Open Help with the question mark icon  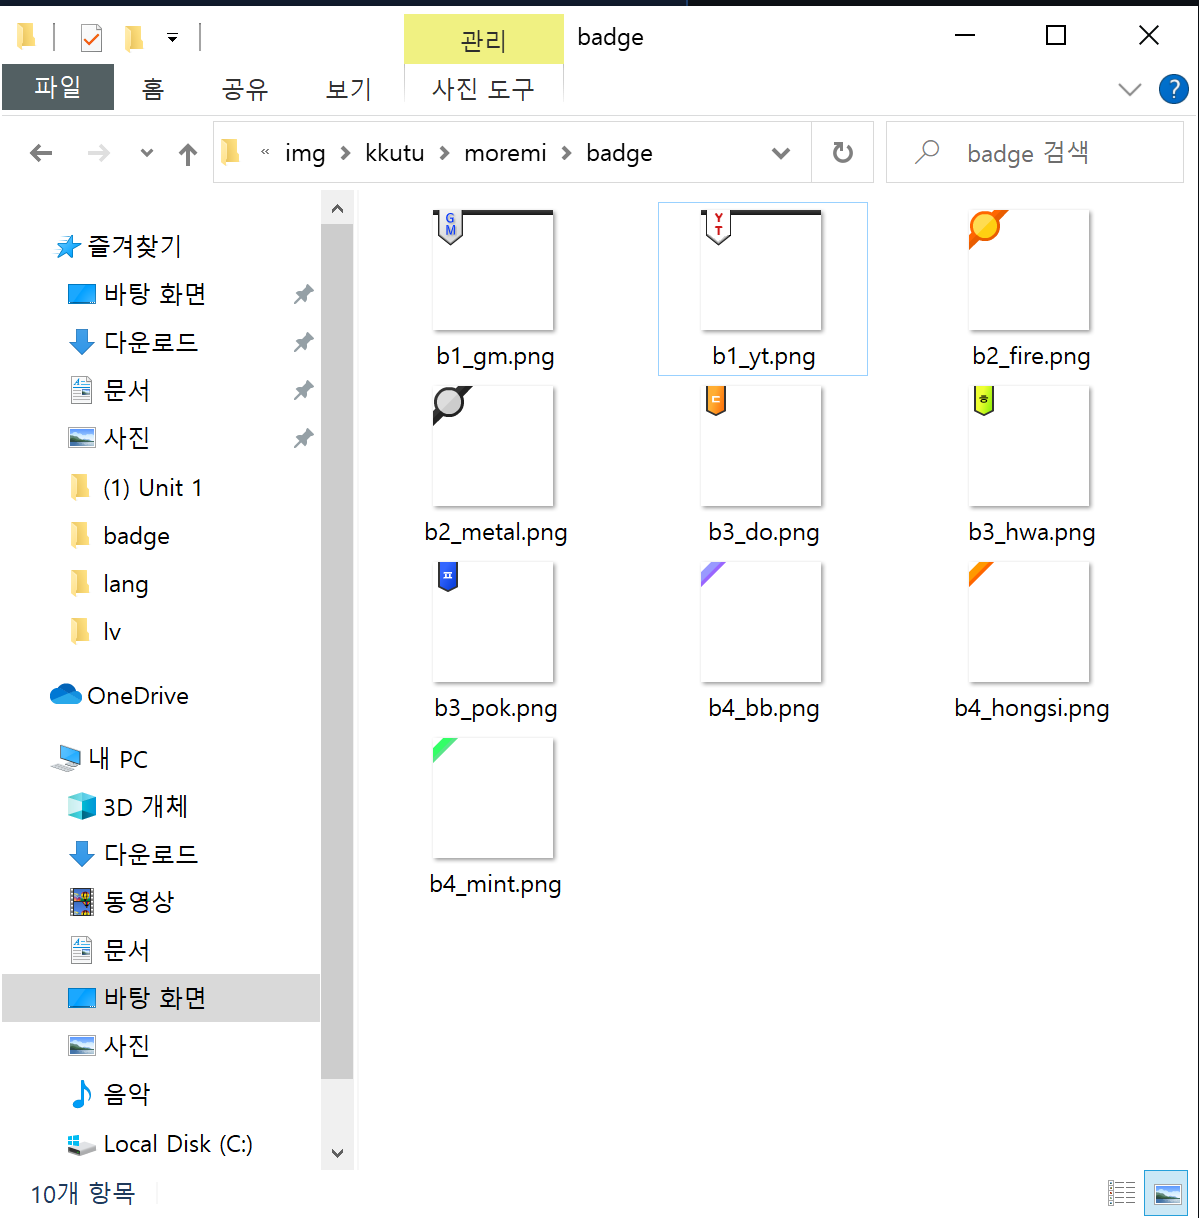tap(1173, 89)
